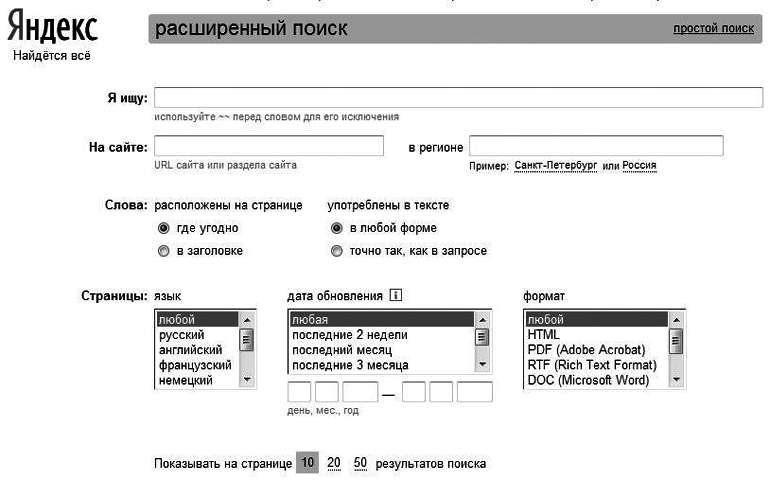Focus the start date day field
The height and width of the screenshot is (480, 770).
click(x=299, y=392)
